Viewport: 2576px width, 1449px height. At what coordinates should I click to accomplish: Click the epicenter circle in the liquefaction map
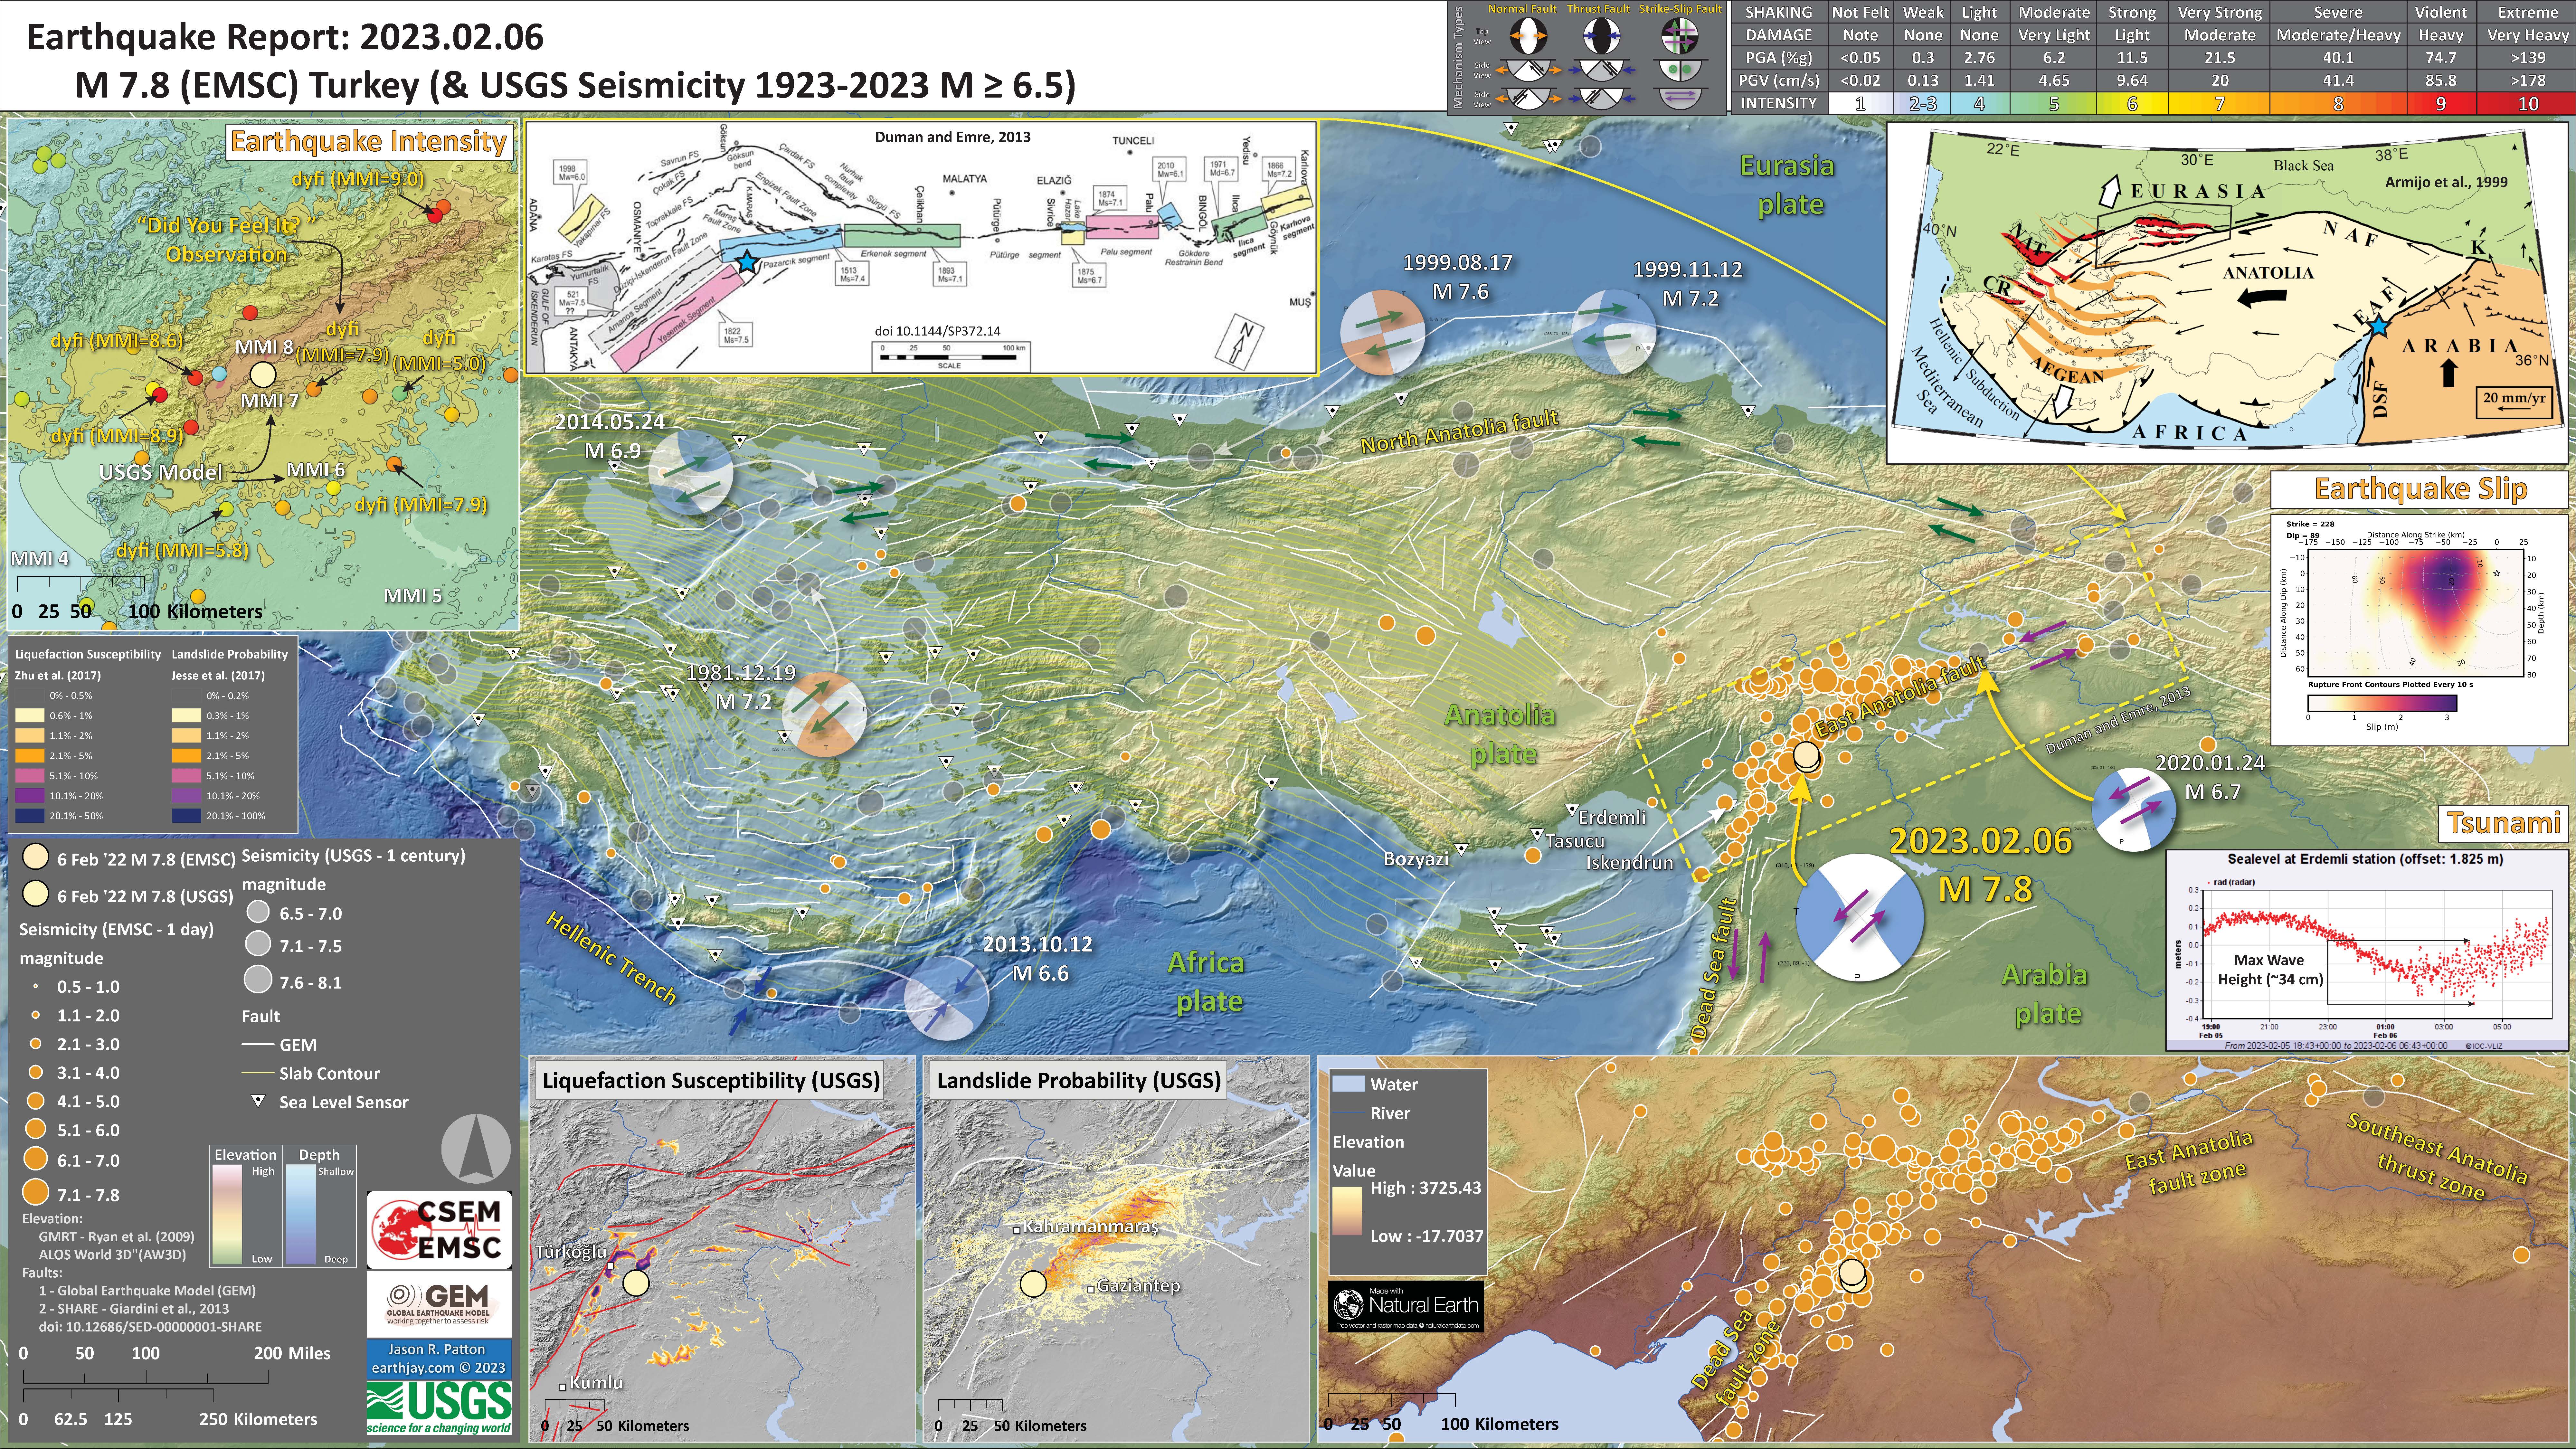[636, 1283]
